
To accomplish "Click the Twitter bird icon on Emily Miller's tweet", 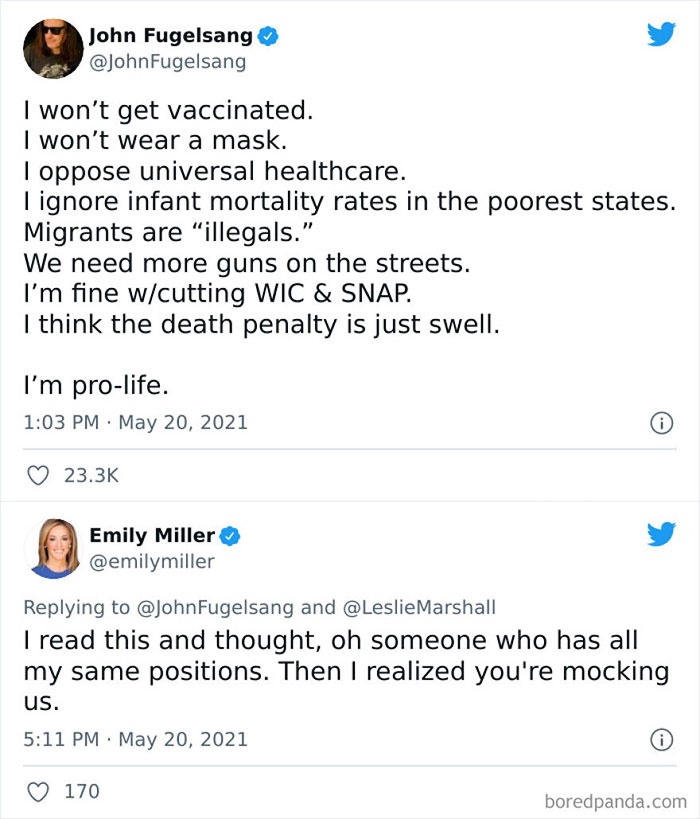I will tap(661, 535).
